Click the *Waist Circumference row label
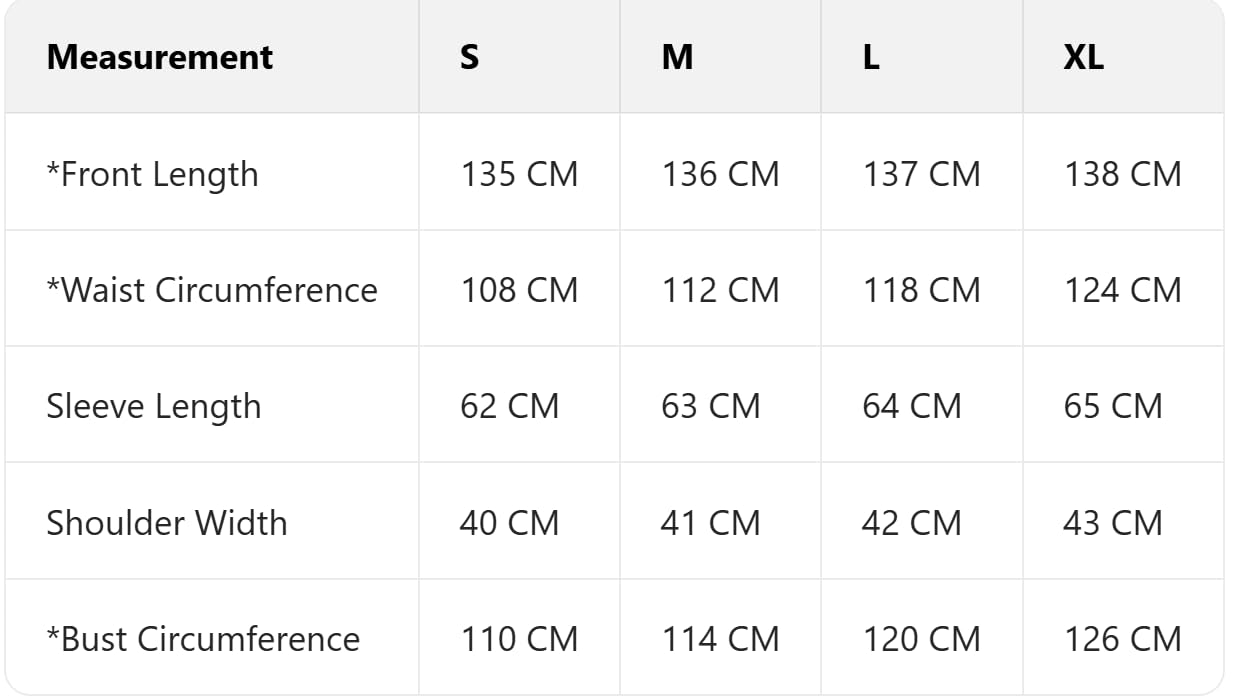Viewport: 1233px width, 697px height. tap(212, 290)
